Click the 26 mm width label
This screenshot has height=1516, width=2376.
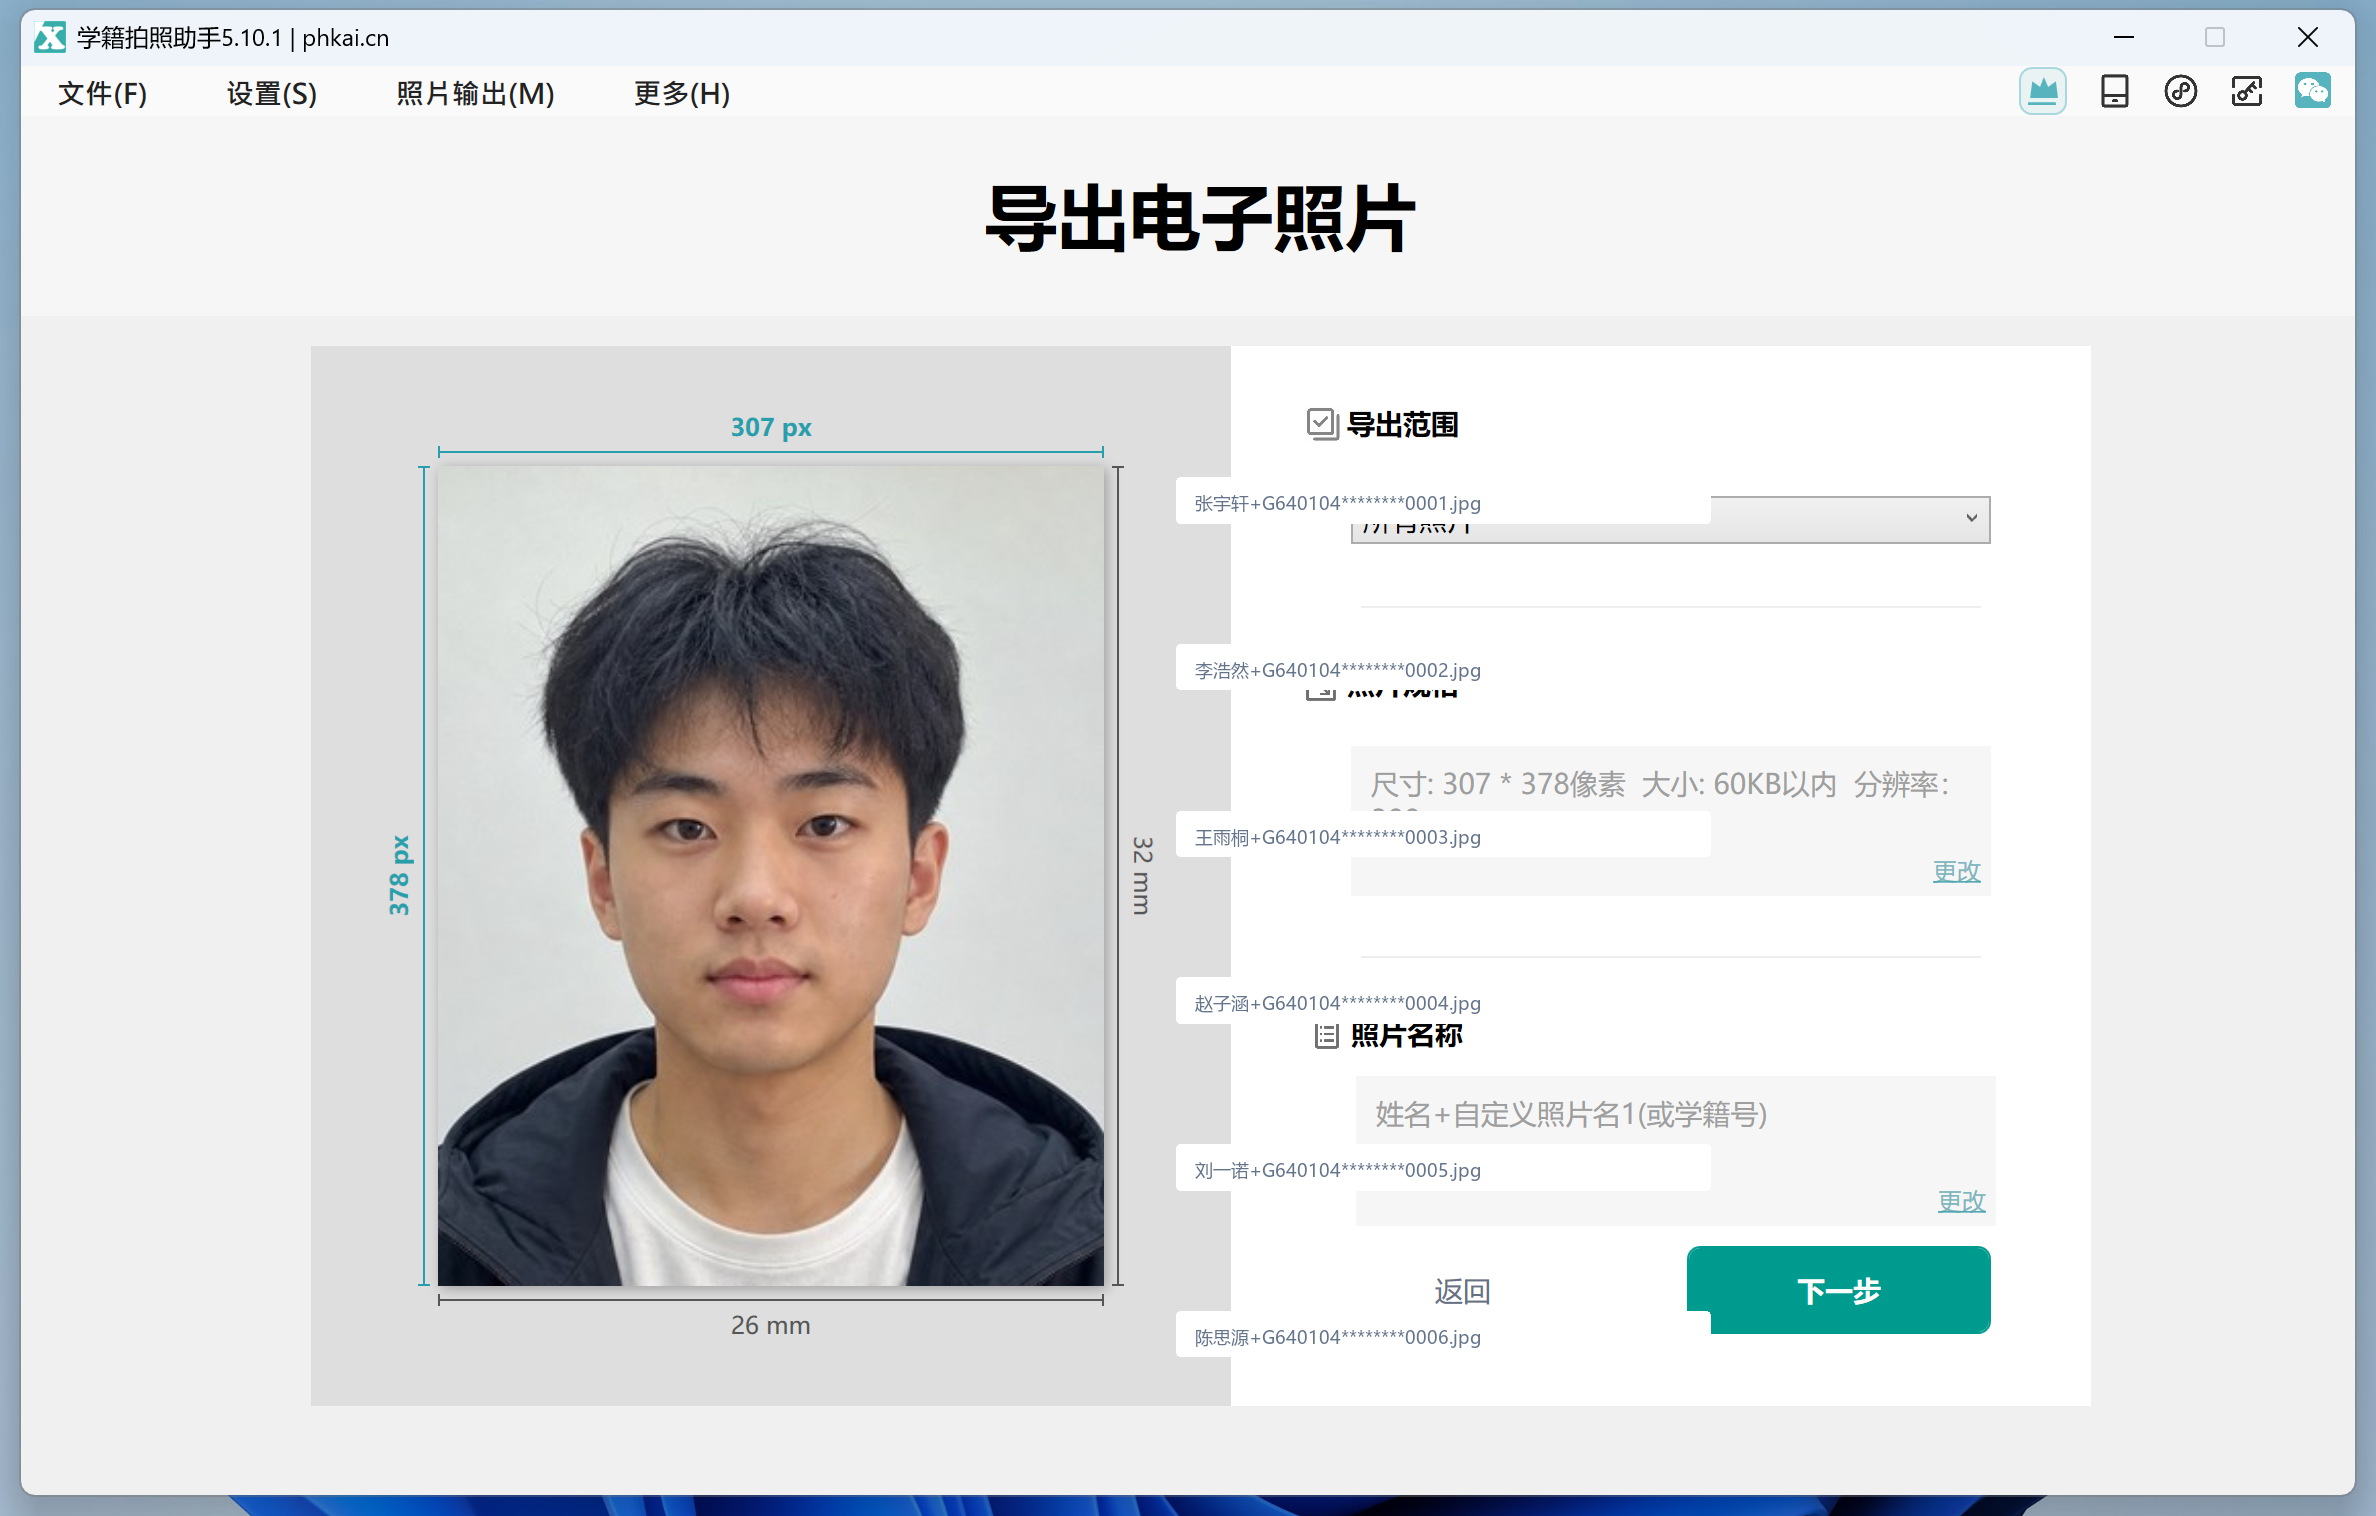point(770,1325)
